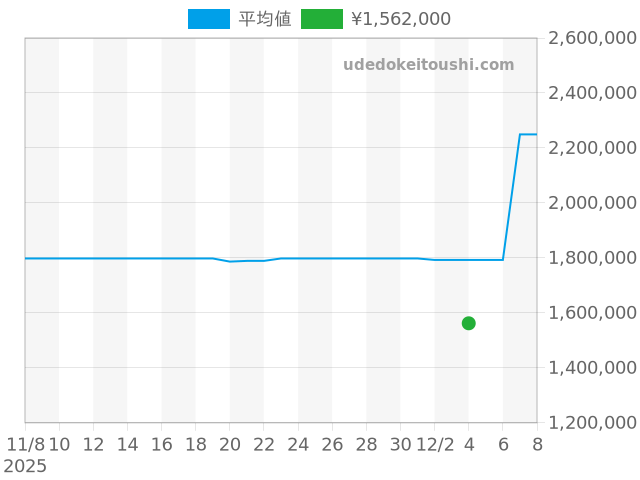Click the green data point on chart
This screenshot has height=480, width=640.
(468, 323)
